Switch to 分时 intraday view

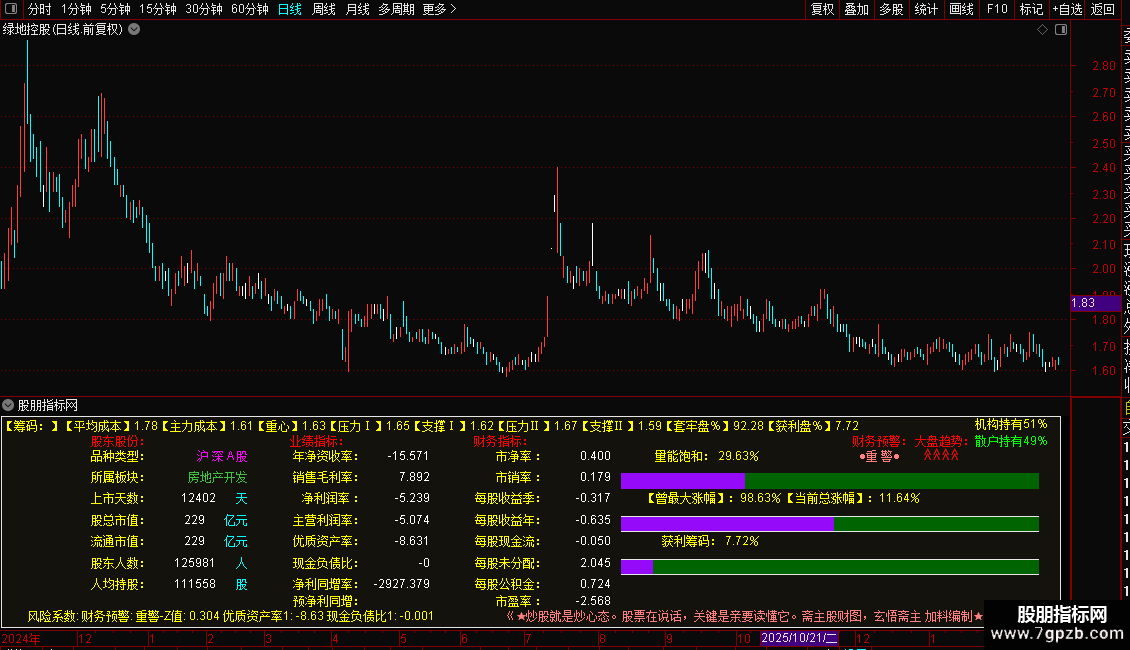tap(40, 9)
